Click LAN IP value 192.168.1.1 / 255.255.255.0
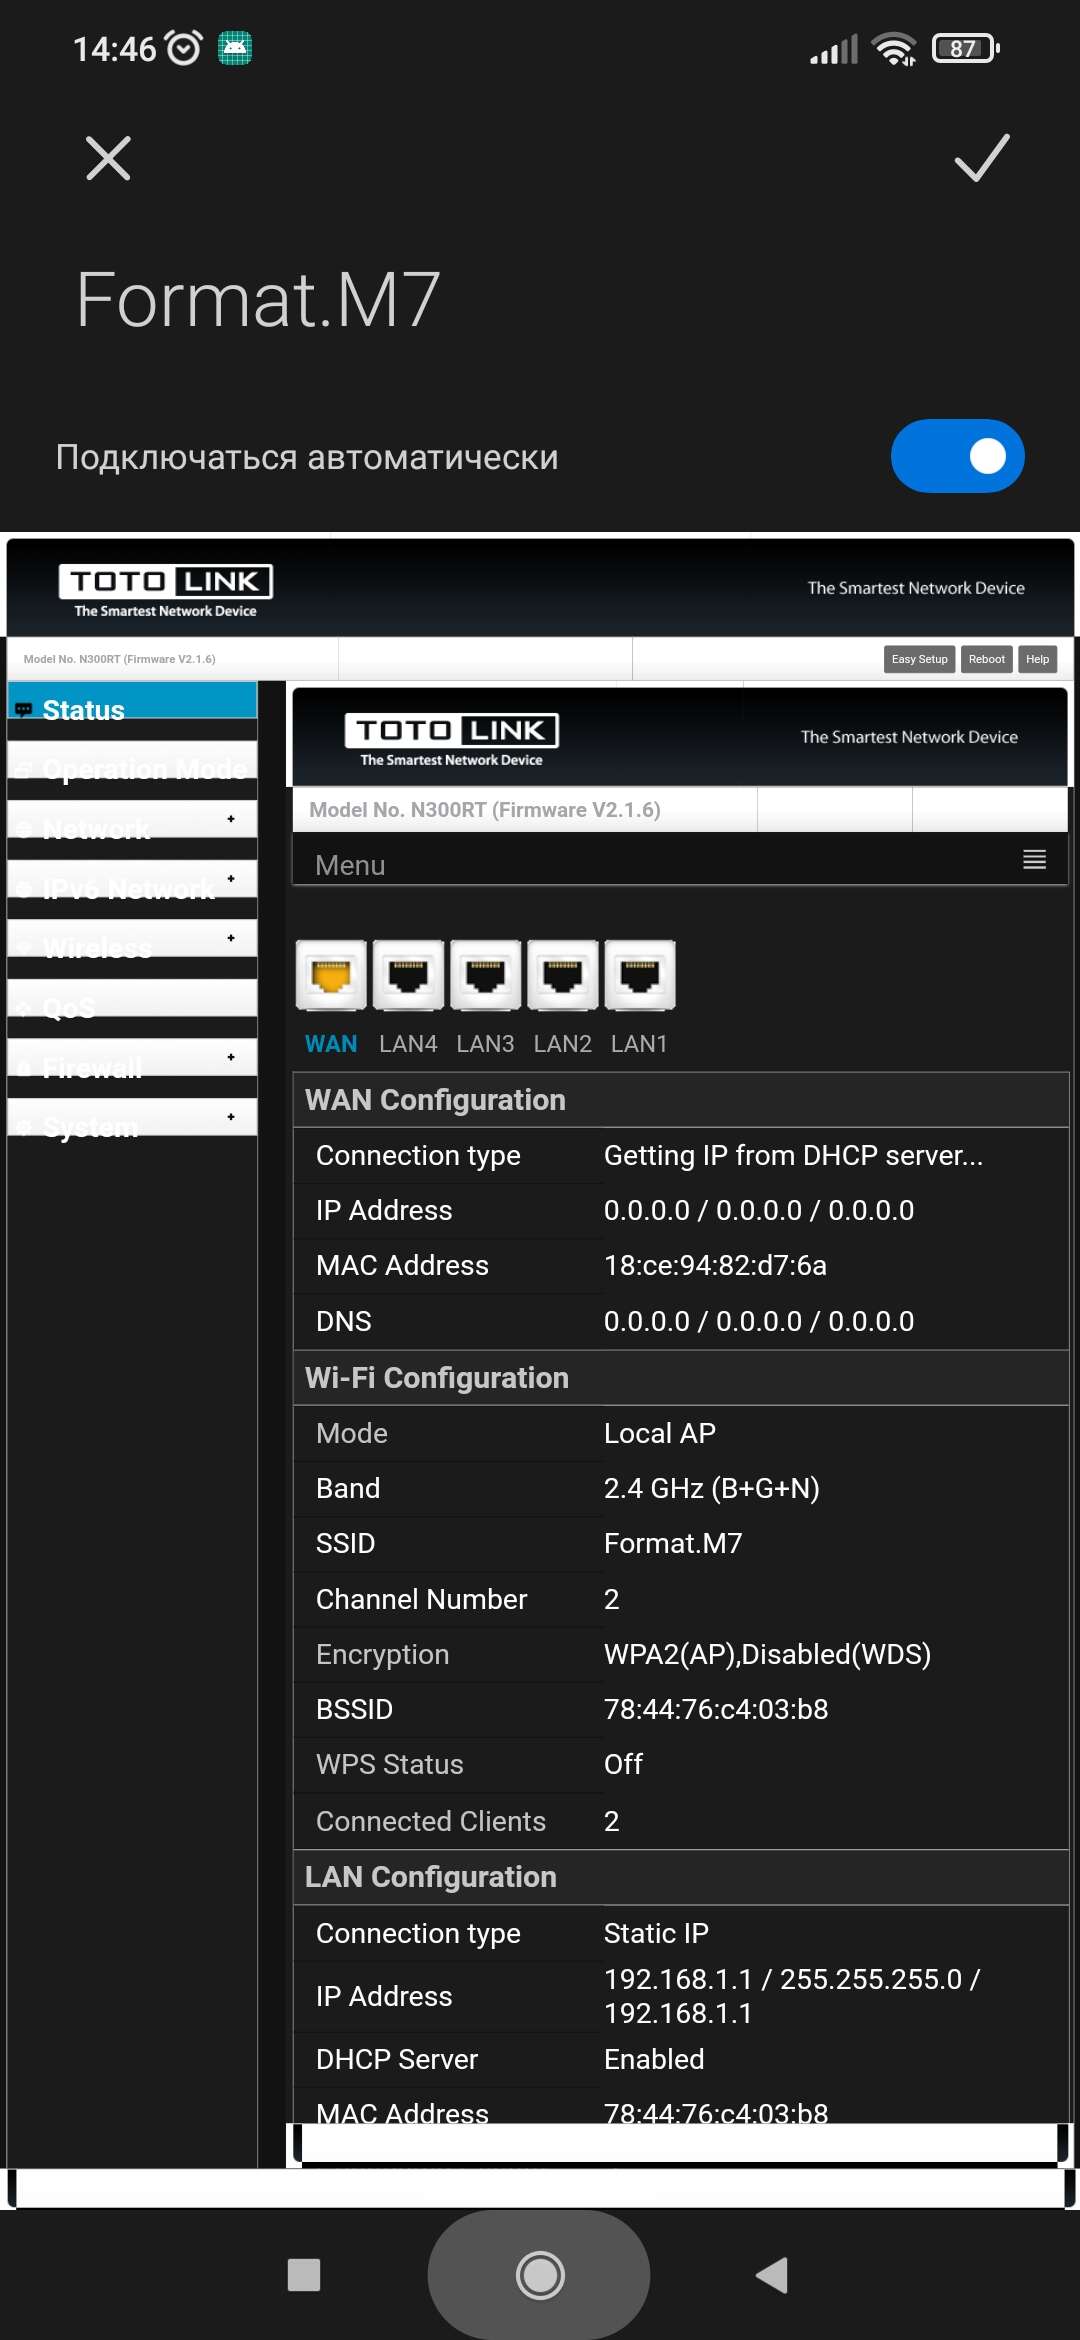Image resolution: width=1080 pixels, height=2340 pixels. 792,1996
